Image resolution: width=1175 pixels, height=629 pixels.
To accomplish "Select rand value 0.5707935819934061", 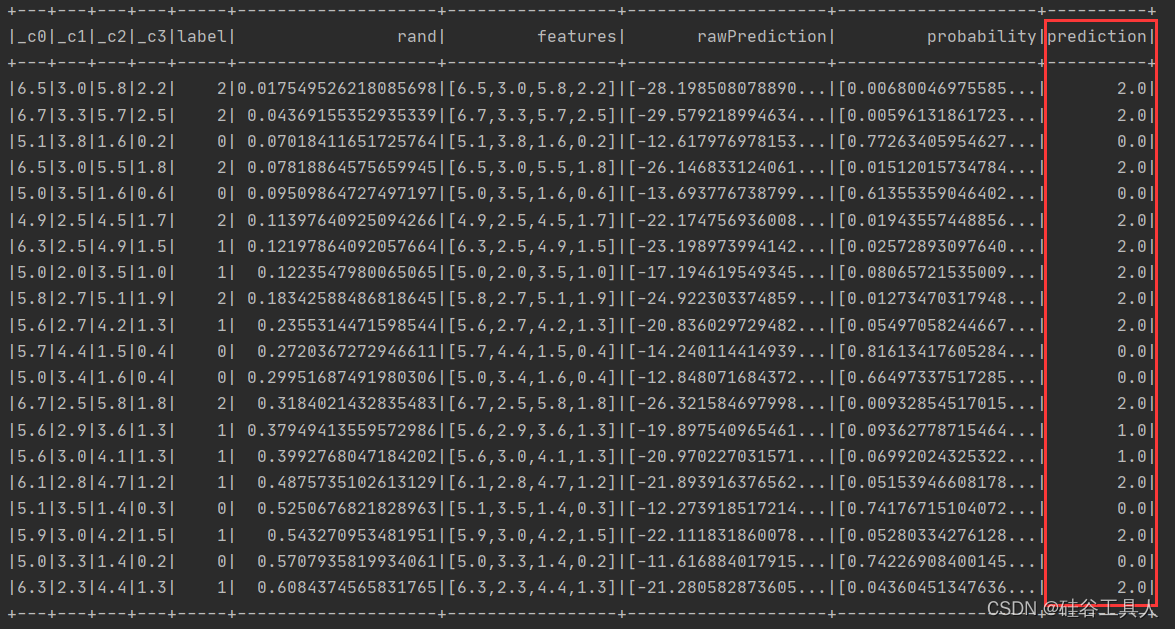I will click(347, 562).
